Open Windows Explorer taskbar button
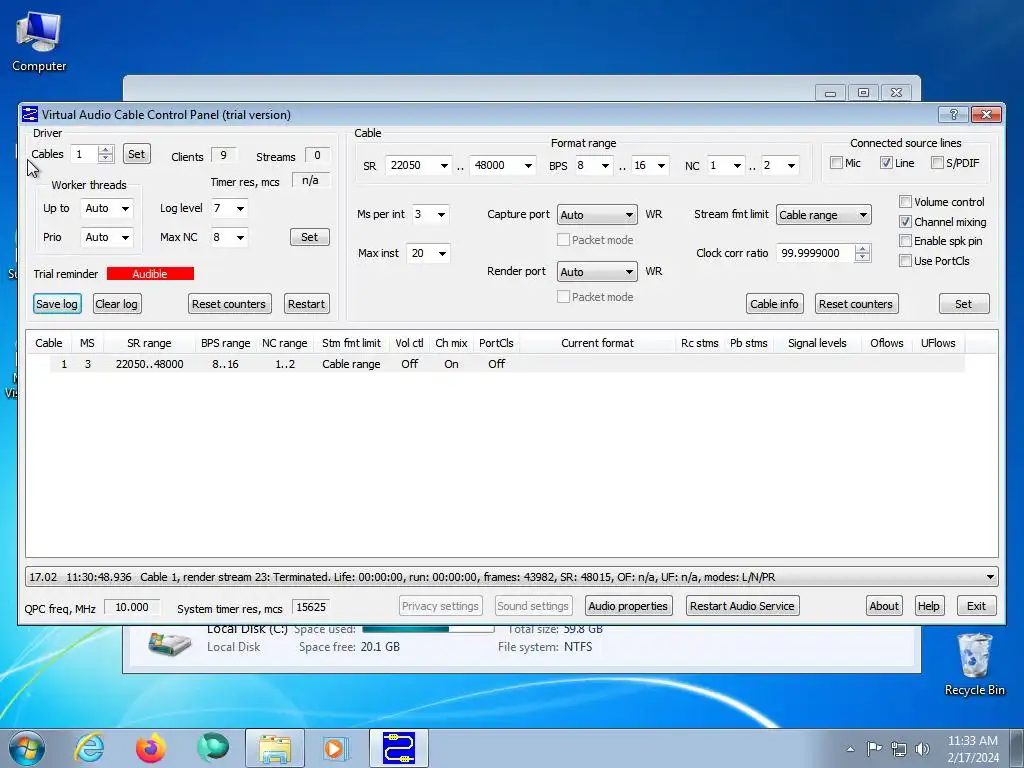The image size is (1024, 768). (274, 748)
